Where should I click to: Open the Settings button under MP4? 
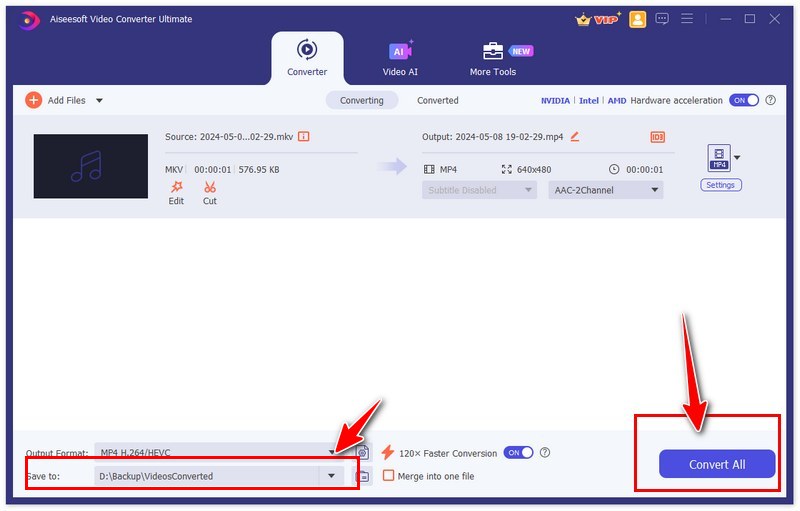coord(720,185)
